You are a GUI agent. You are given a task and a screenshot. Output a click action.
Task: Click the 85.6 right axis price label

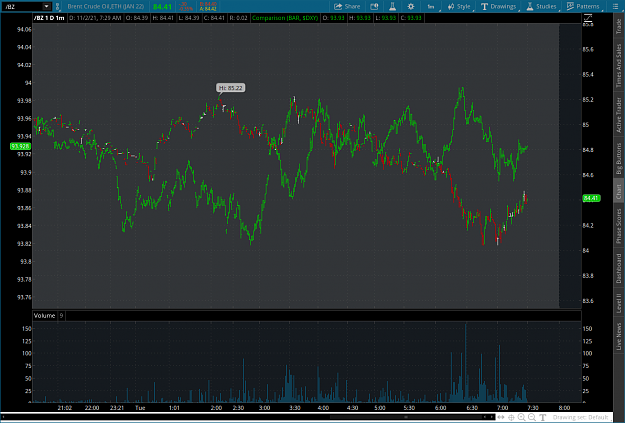[588, 49]
